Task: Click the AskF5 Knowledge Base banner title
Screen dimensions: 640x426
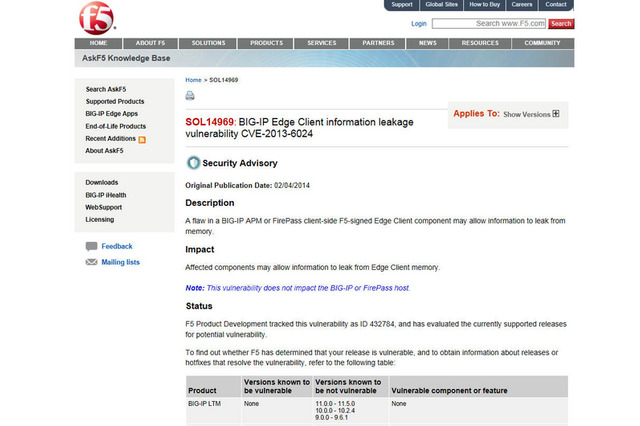Action: coord(126,58)
